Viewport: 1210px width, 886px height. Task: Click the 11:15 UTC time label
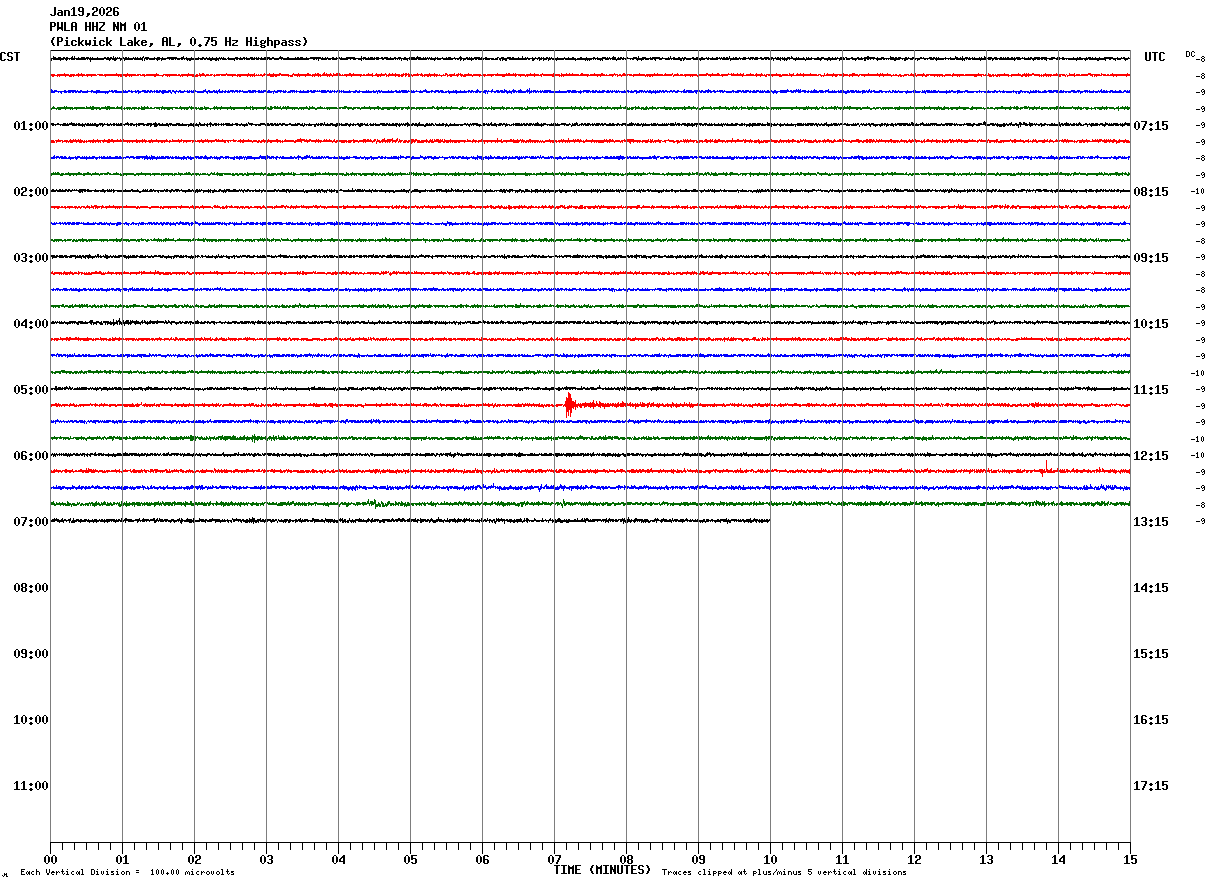pyautogui.click(x=1151, y=390)
